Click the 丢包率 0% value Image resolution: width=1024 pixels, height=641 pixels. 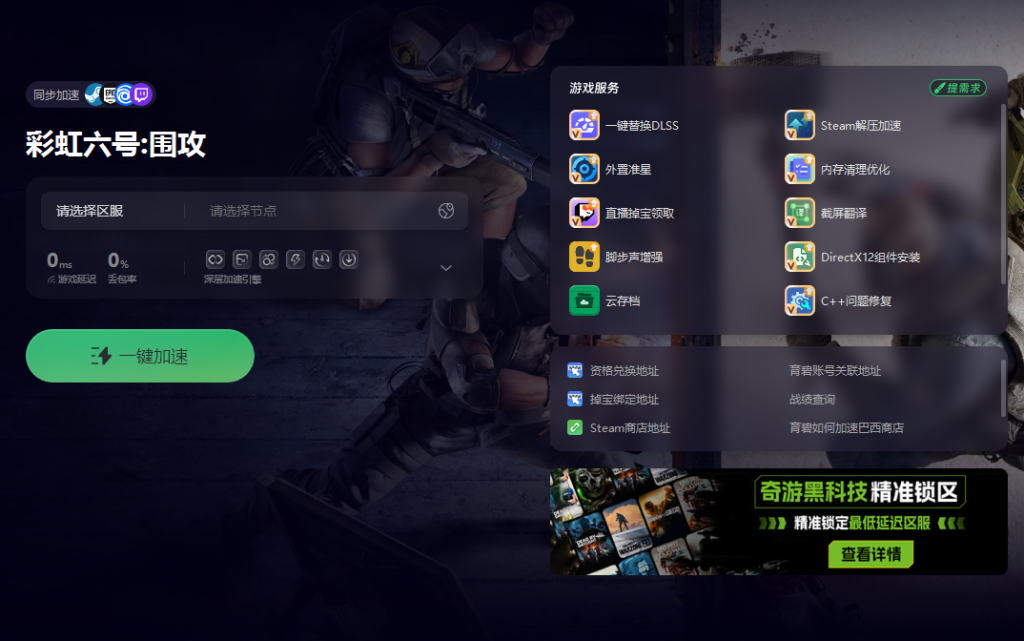pyautogui.click(x=118, y=260)
